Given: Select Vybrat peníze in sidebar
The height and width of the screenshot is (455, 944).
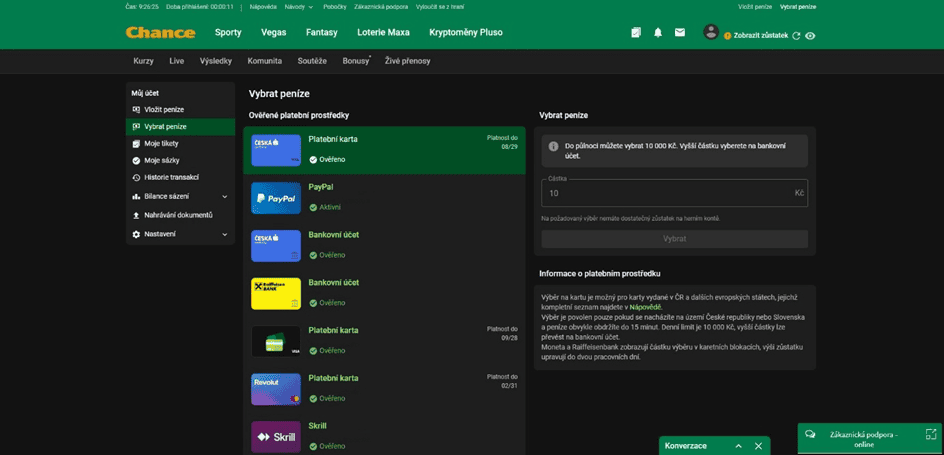Looking at the screenshot, I should [180, 127].
